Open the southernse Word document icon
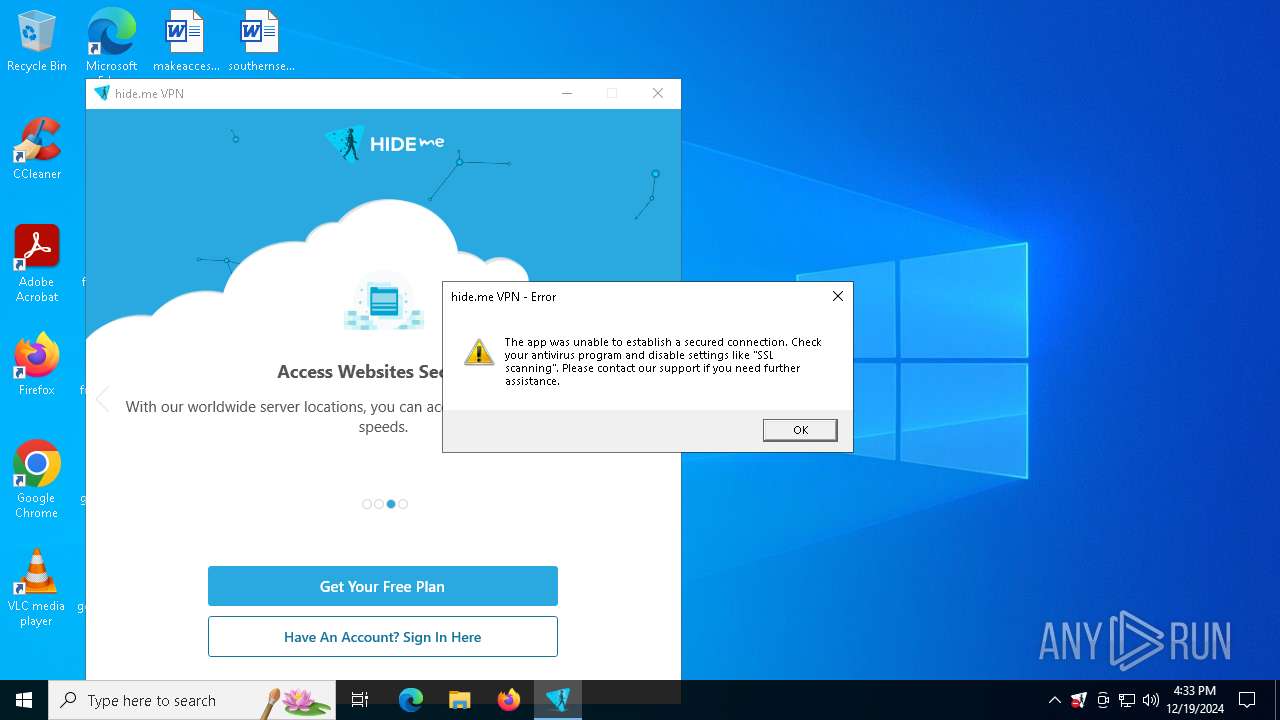Viewport: 1280px width, 720px height. point(261,42)
